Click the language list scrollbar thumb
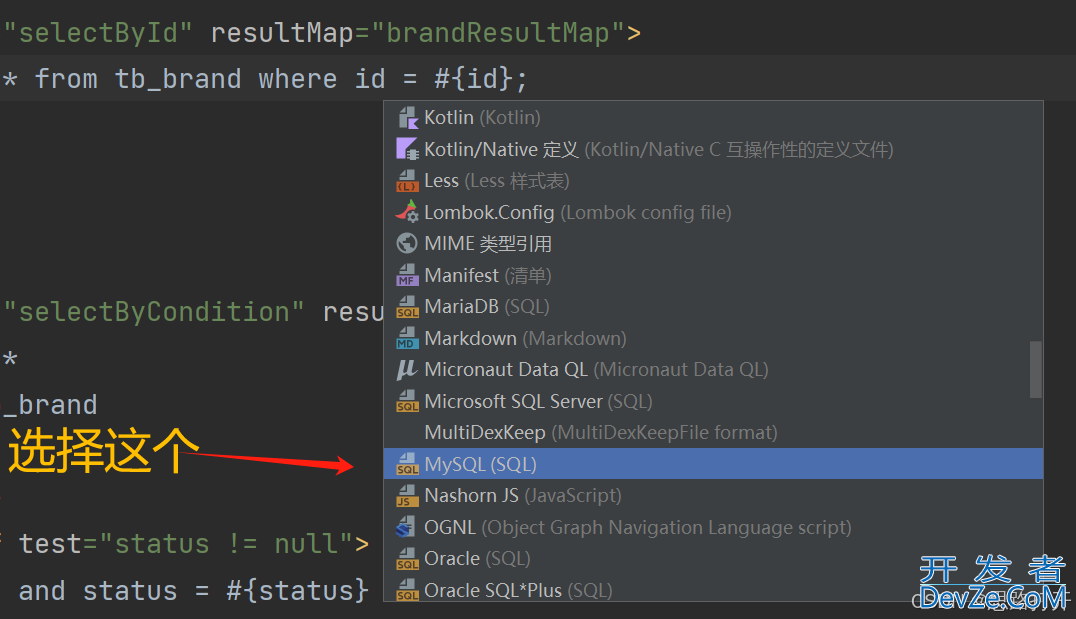This screenshot has width=1076, height=619. [1036, 369]
